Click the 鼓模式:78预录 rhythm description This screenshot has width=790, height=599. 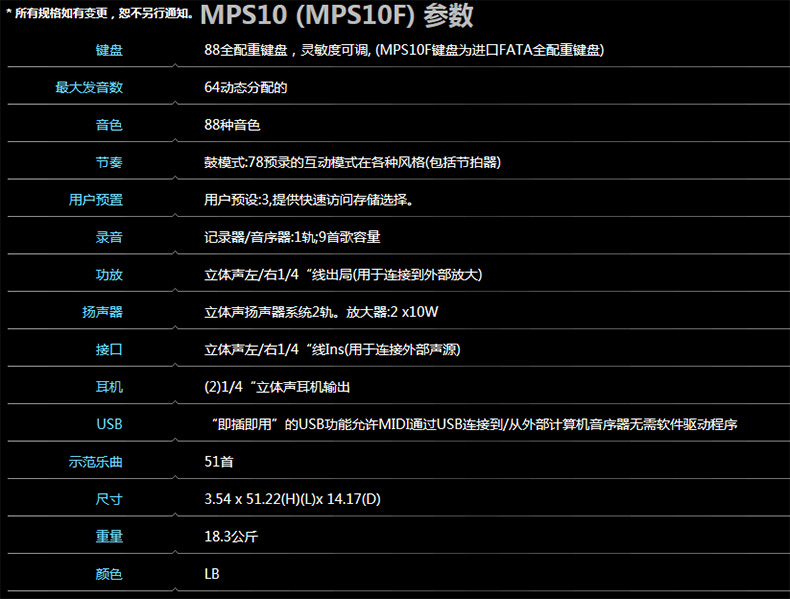coord(352,162)
